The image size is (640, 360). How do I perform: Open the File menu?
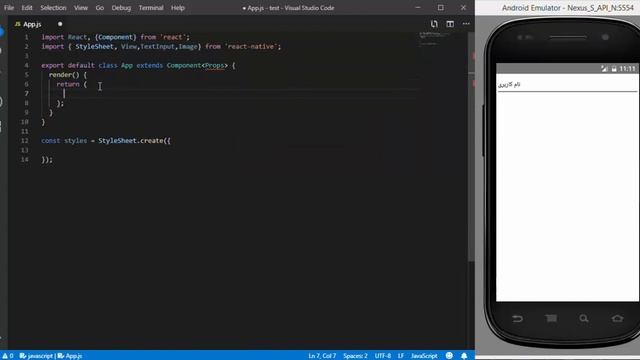pos(9,8)
